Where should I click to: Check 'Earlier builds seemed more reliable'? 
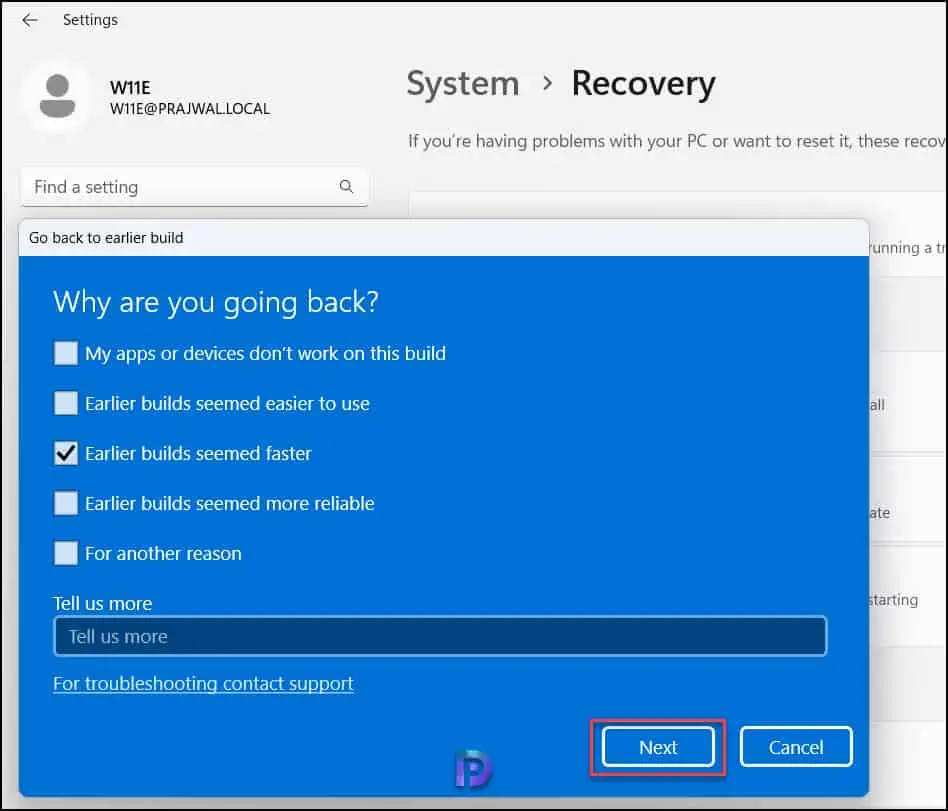(x=66, y=503)
